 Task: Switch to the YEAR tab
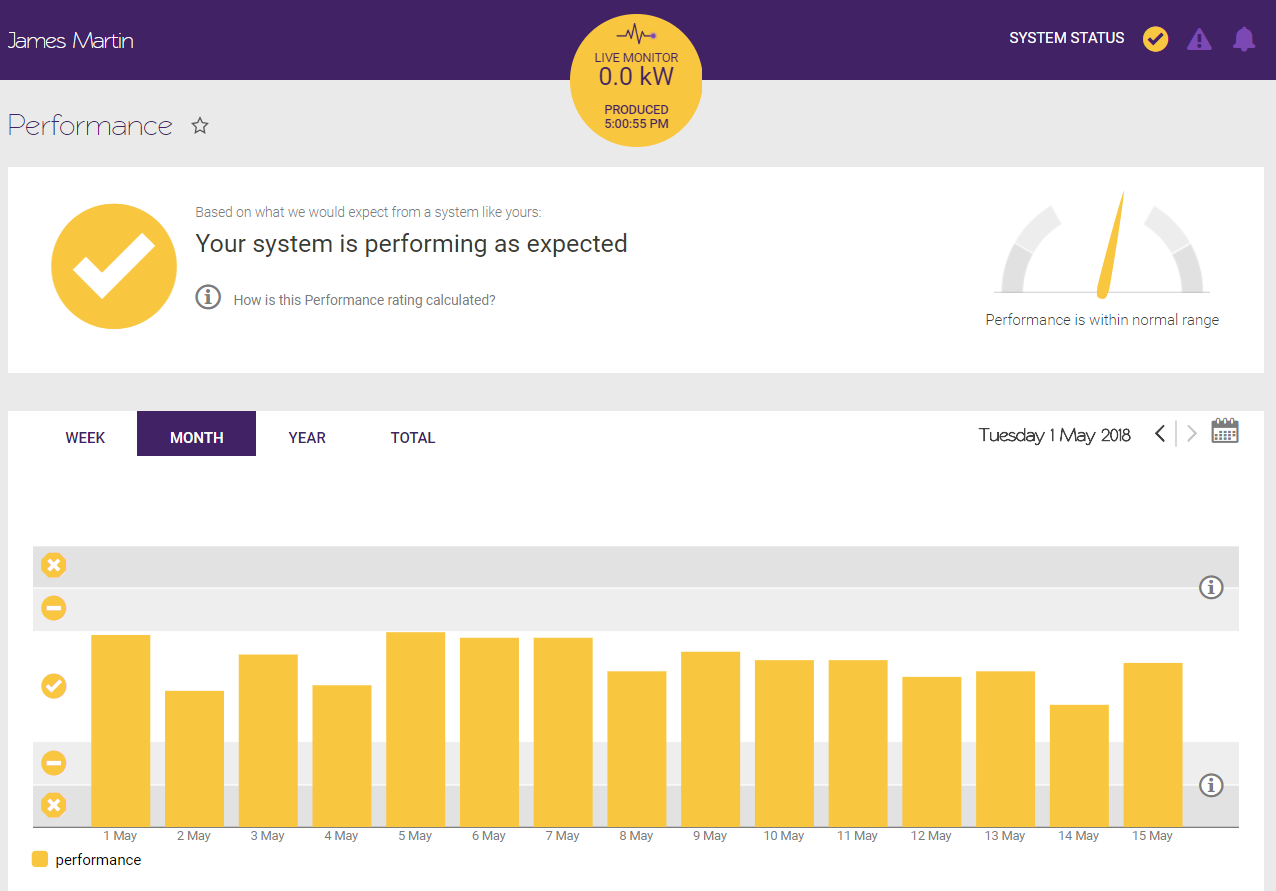307,438
